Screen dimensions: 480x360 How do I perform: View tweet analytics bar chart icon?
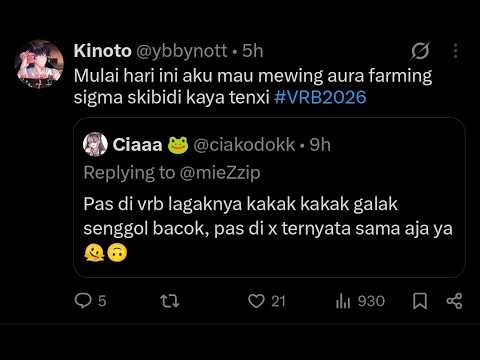[x=343, y=301]
